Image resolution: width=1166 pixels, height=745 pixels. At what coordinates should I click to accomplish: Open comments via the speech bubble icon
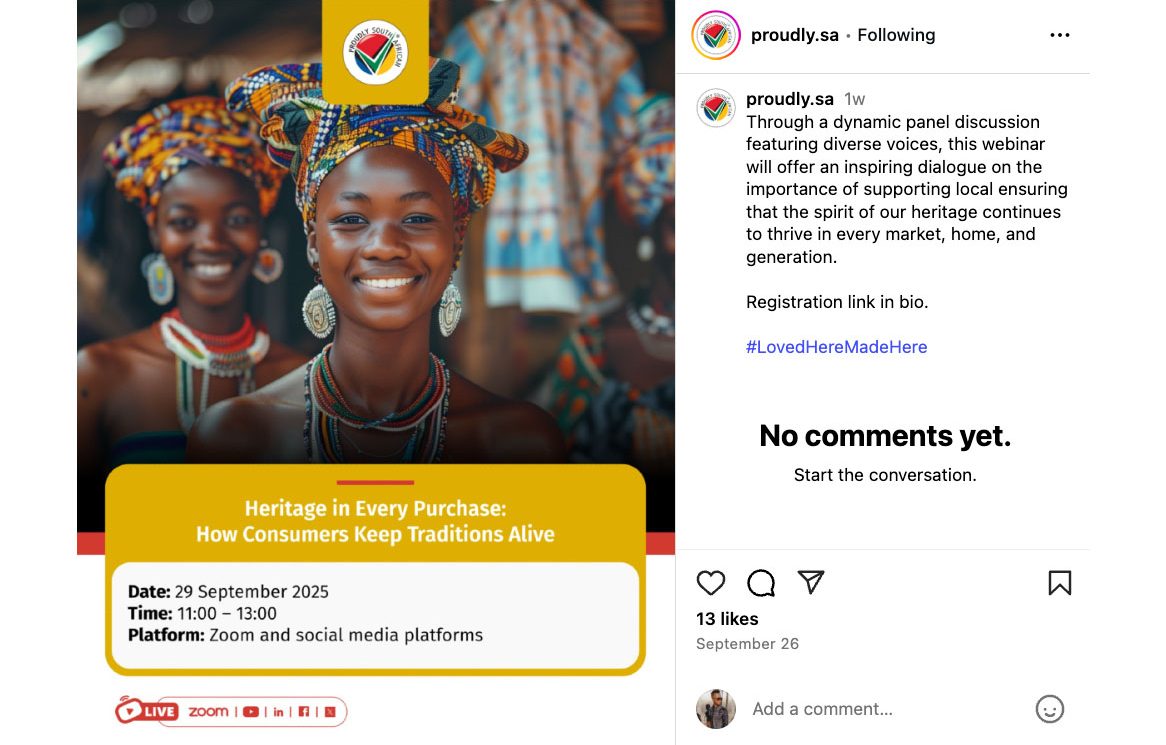(x=761, y=583)
